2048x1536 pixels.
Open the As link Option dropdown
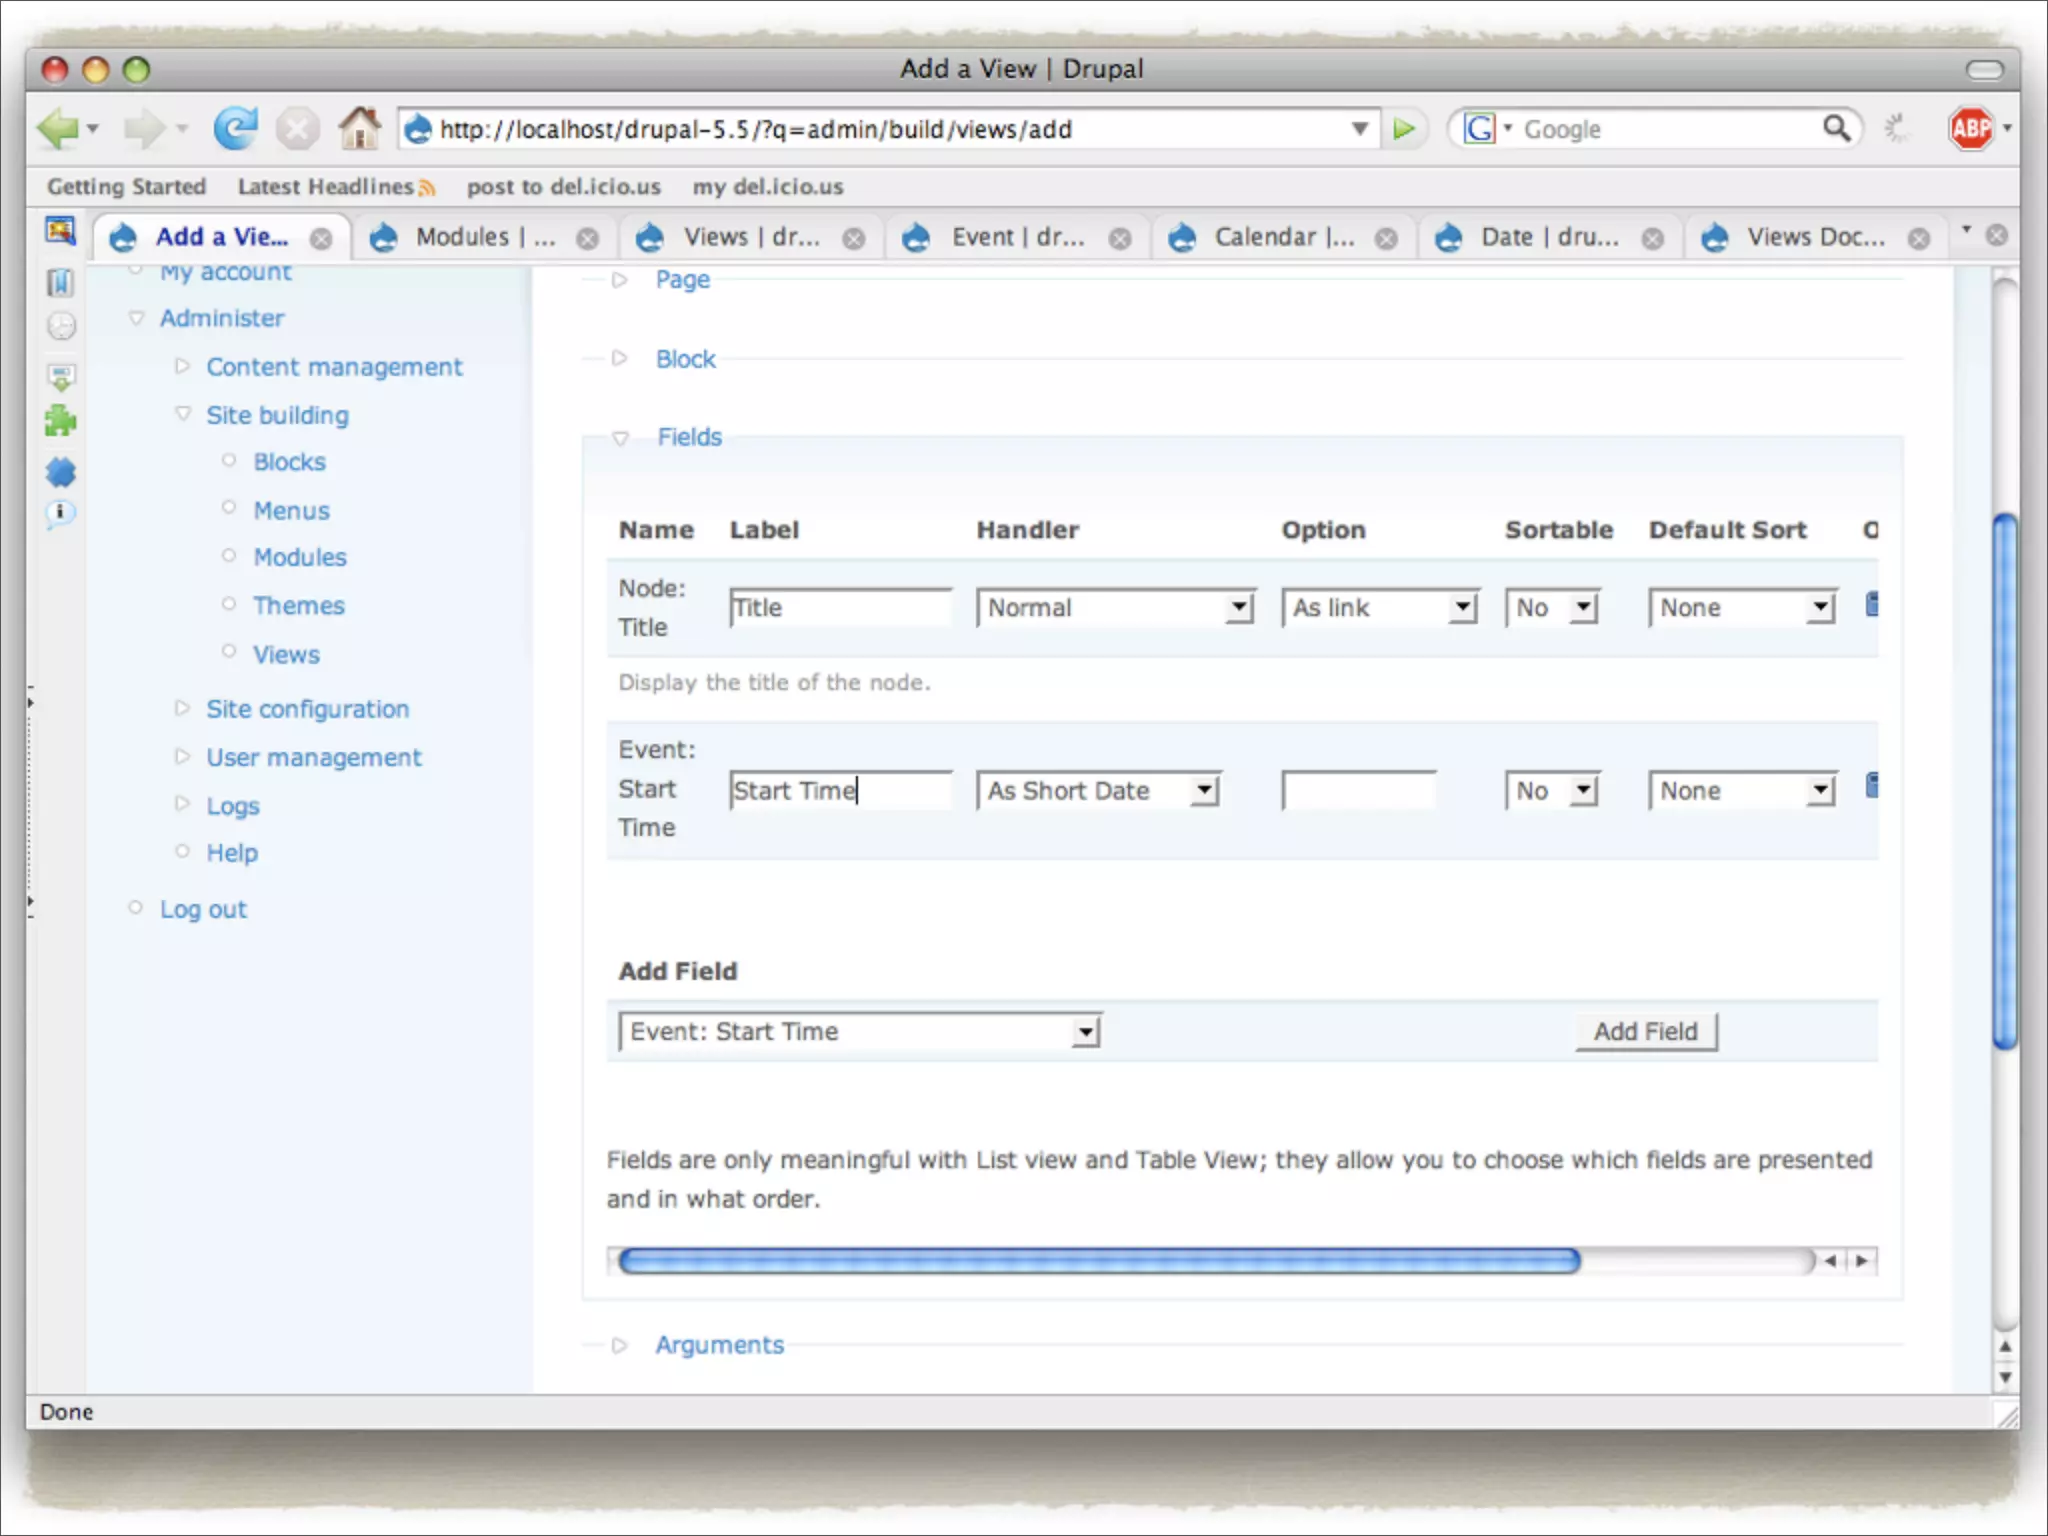(x=1379, y=608)
